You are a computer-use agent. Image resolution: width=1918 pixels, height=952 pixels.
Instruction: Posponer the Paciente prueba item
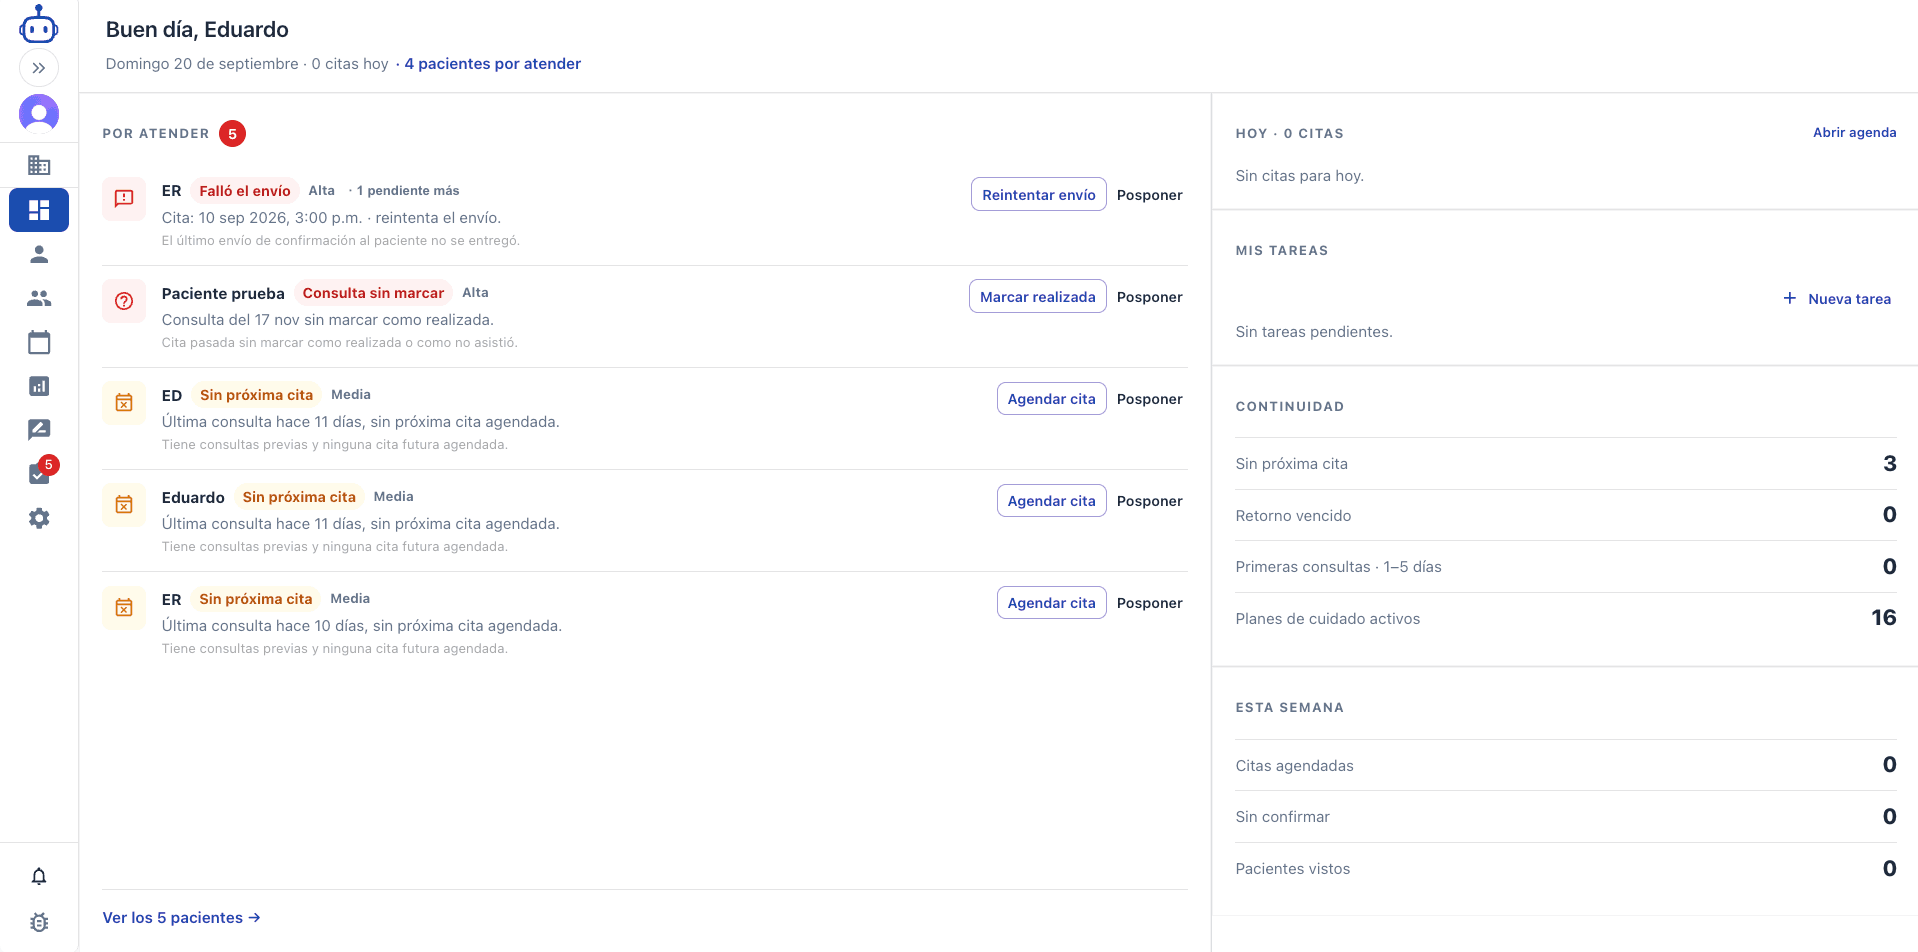click(x=1149, y=297)
